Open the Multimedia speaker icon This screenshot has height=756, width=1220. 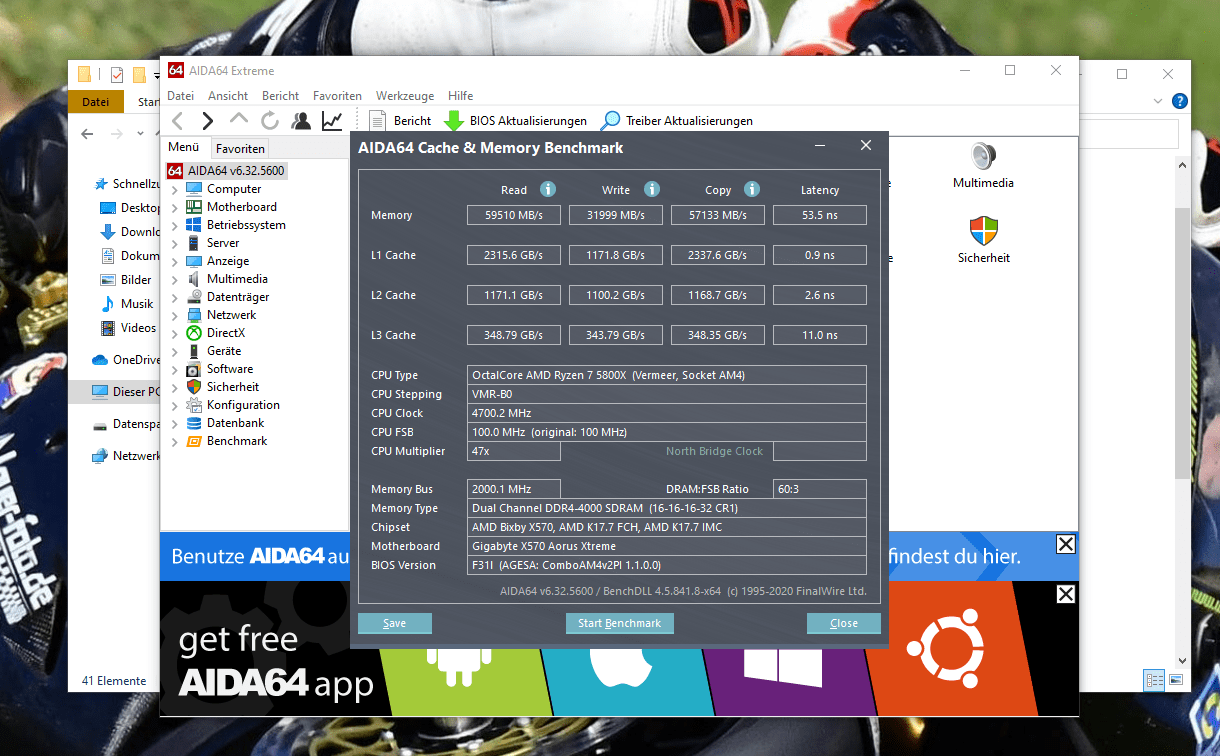coord(983,157)
